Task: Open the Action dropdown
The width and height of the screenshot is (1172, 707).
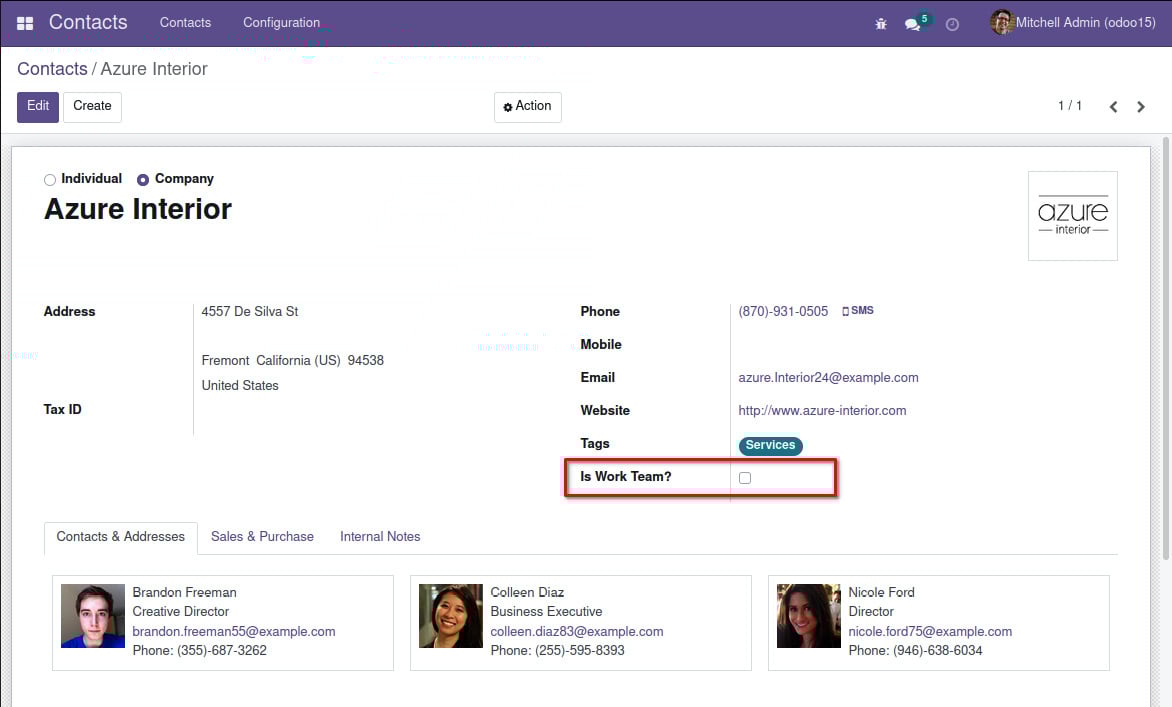Action: (x=528, y=107)
